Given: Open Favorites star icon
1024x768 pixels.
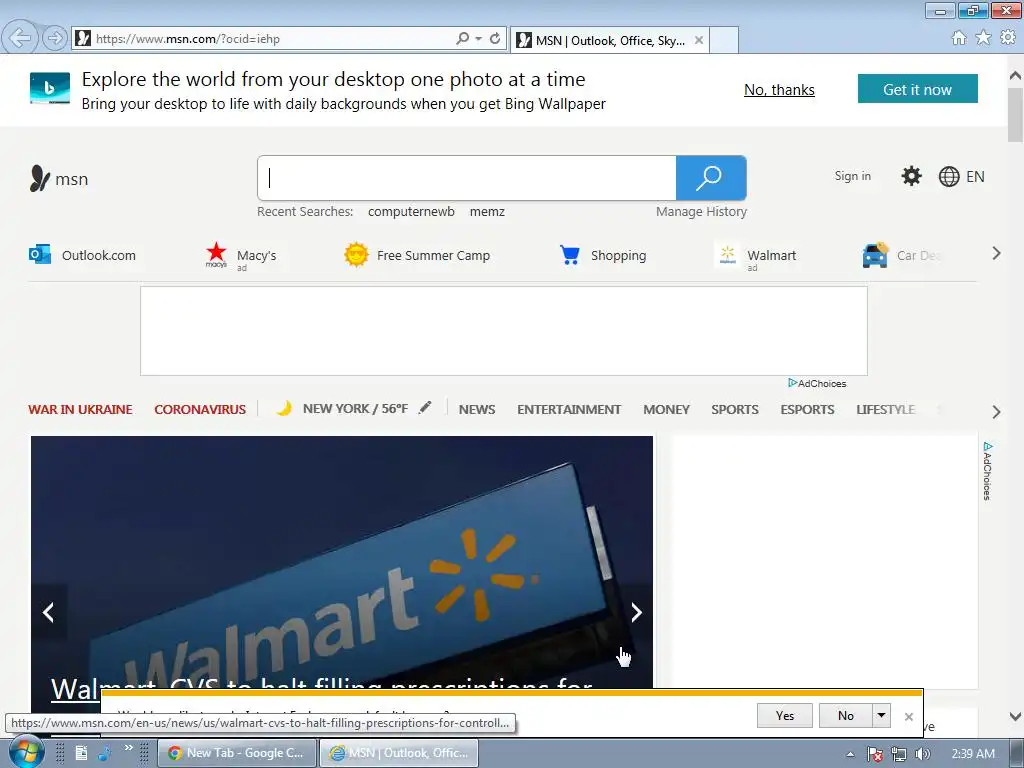Looking at the screenshot, I should [x=983, y=38].
